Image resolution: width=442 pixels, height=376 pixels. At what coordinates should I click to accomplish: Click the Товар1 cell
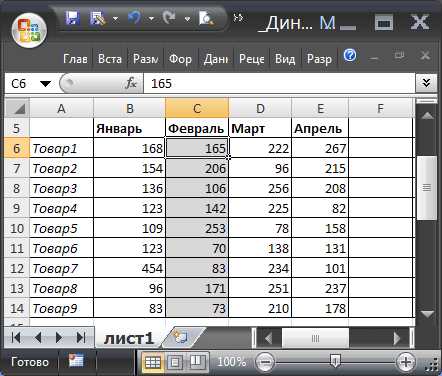pyautogui.click(x=61, y=148)
